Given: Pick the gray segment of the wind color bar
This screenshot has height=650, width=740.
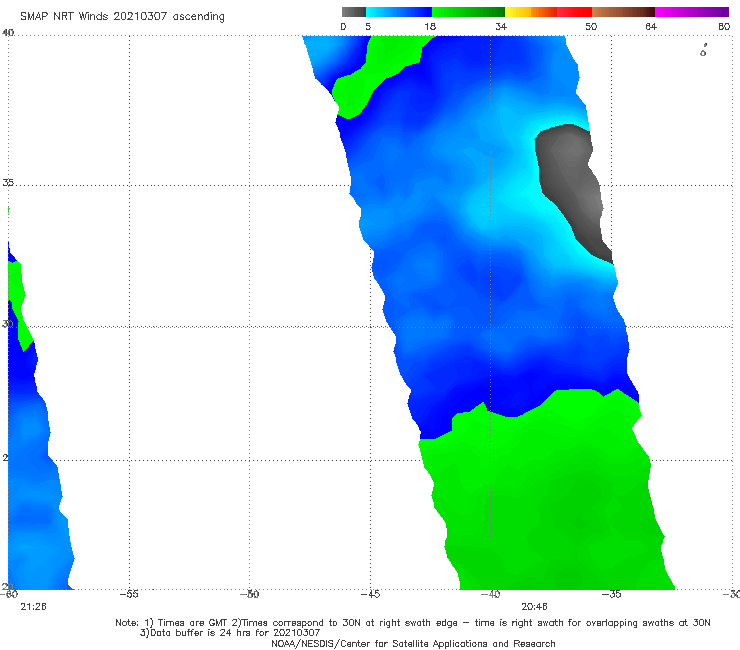Looking at the screenshot, I should click(x=353, y=12).
